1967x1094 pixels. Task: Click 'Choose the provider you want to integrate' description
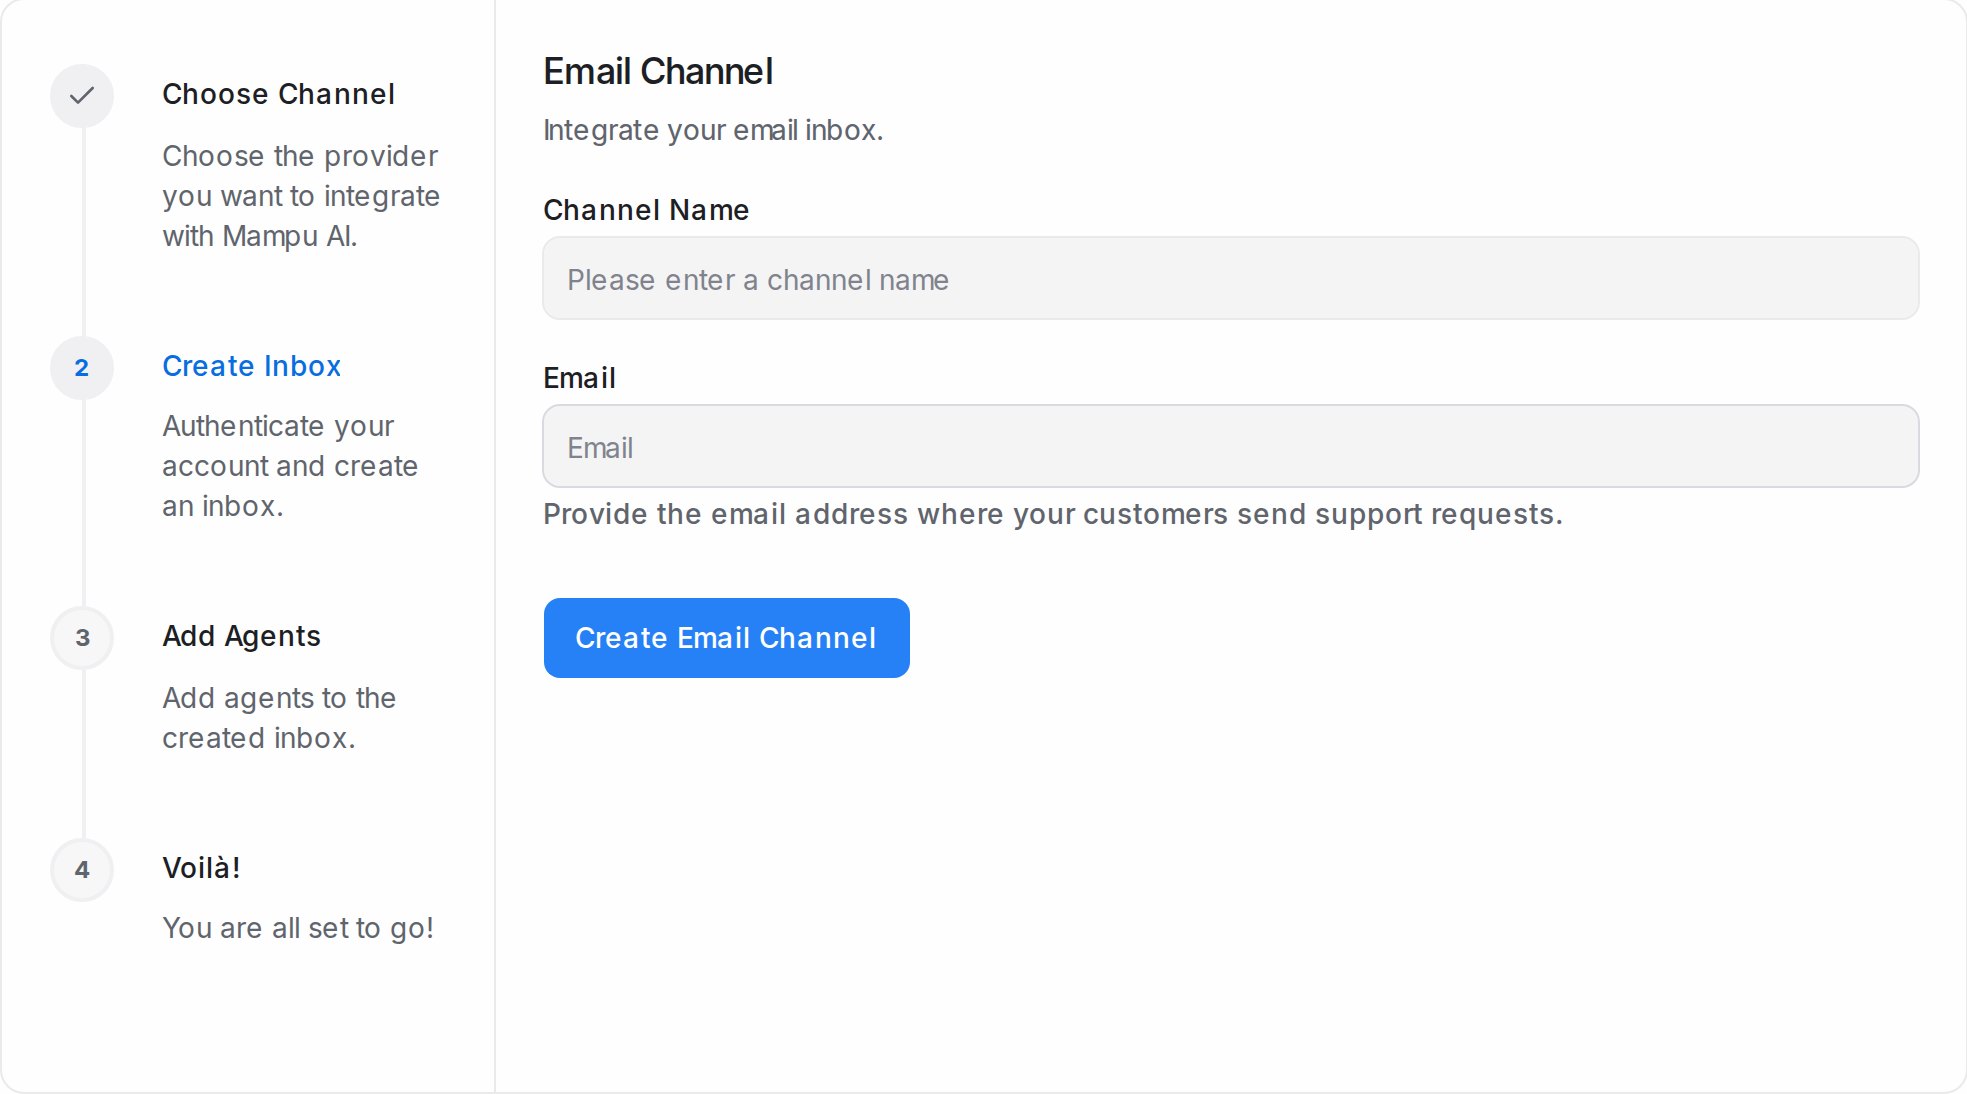301,196
